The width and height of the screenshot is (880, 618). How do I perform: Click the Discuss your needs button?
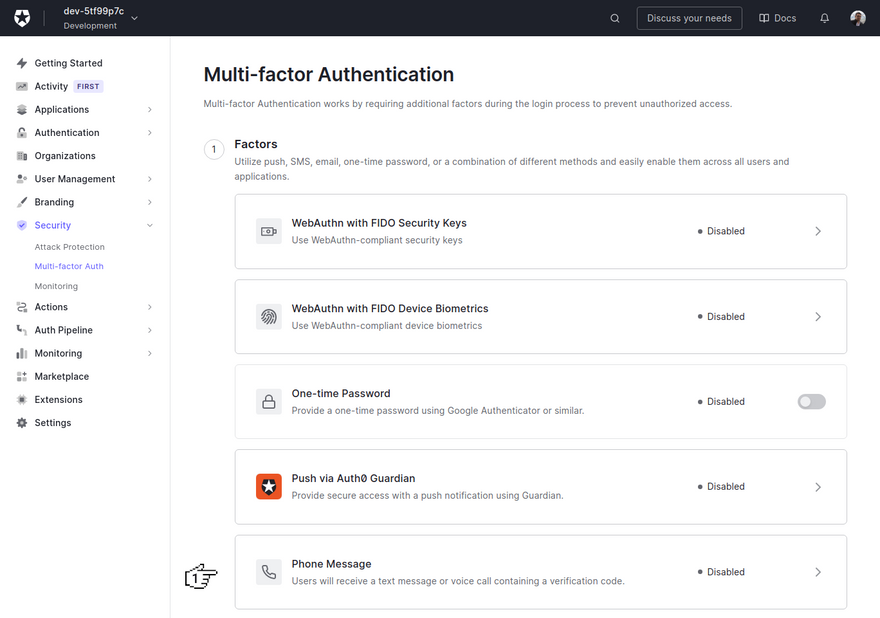click(689, 18)
